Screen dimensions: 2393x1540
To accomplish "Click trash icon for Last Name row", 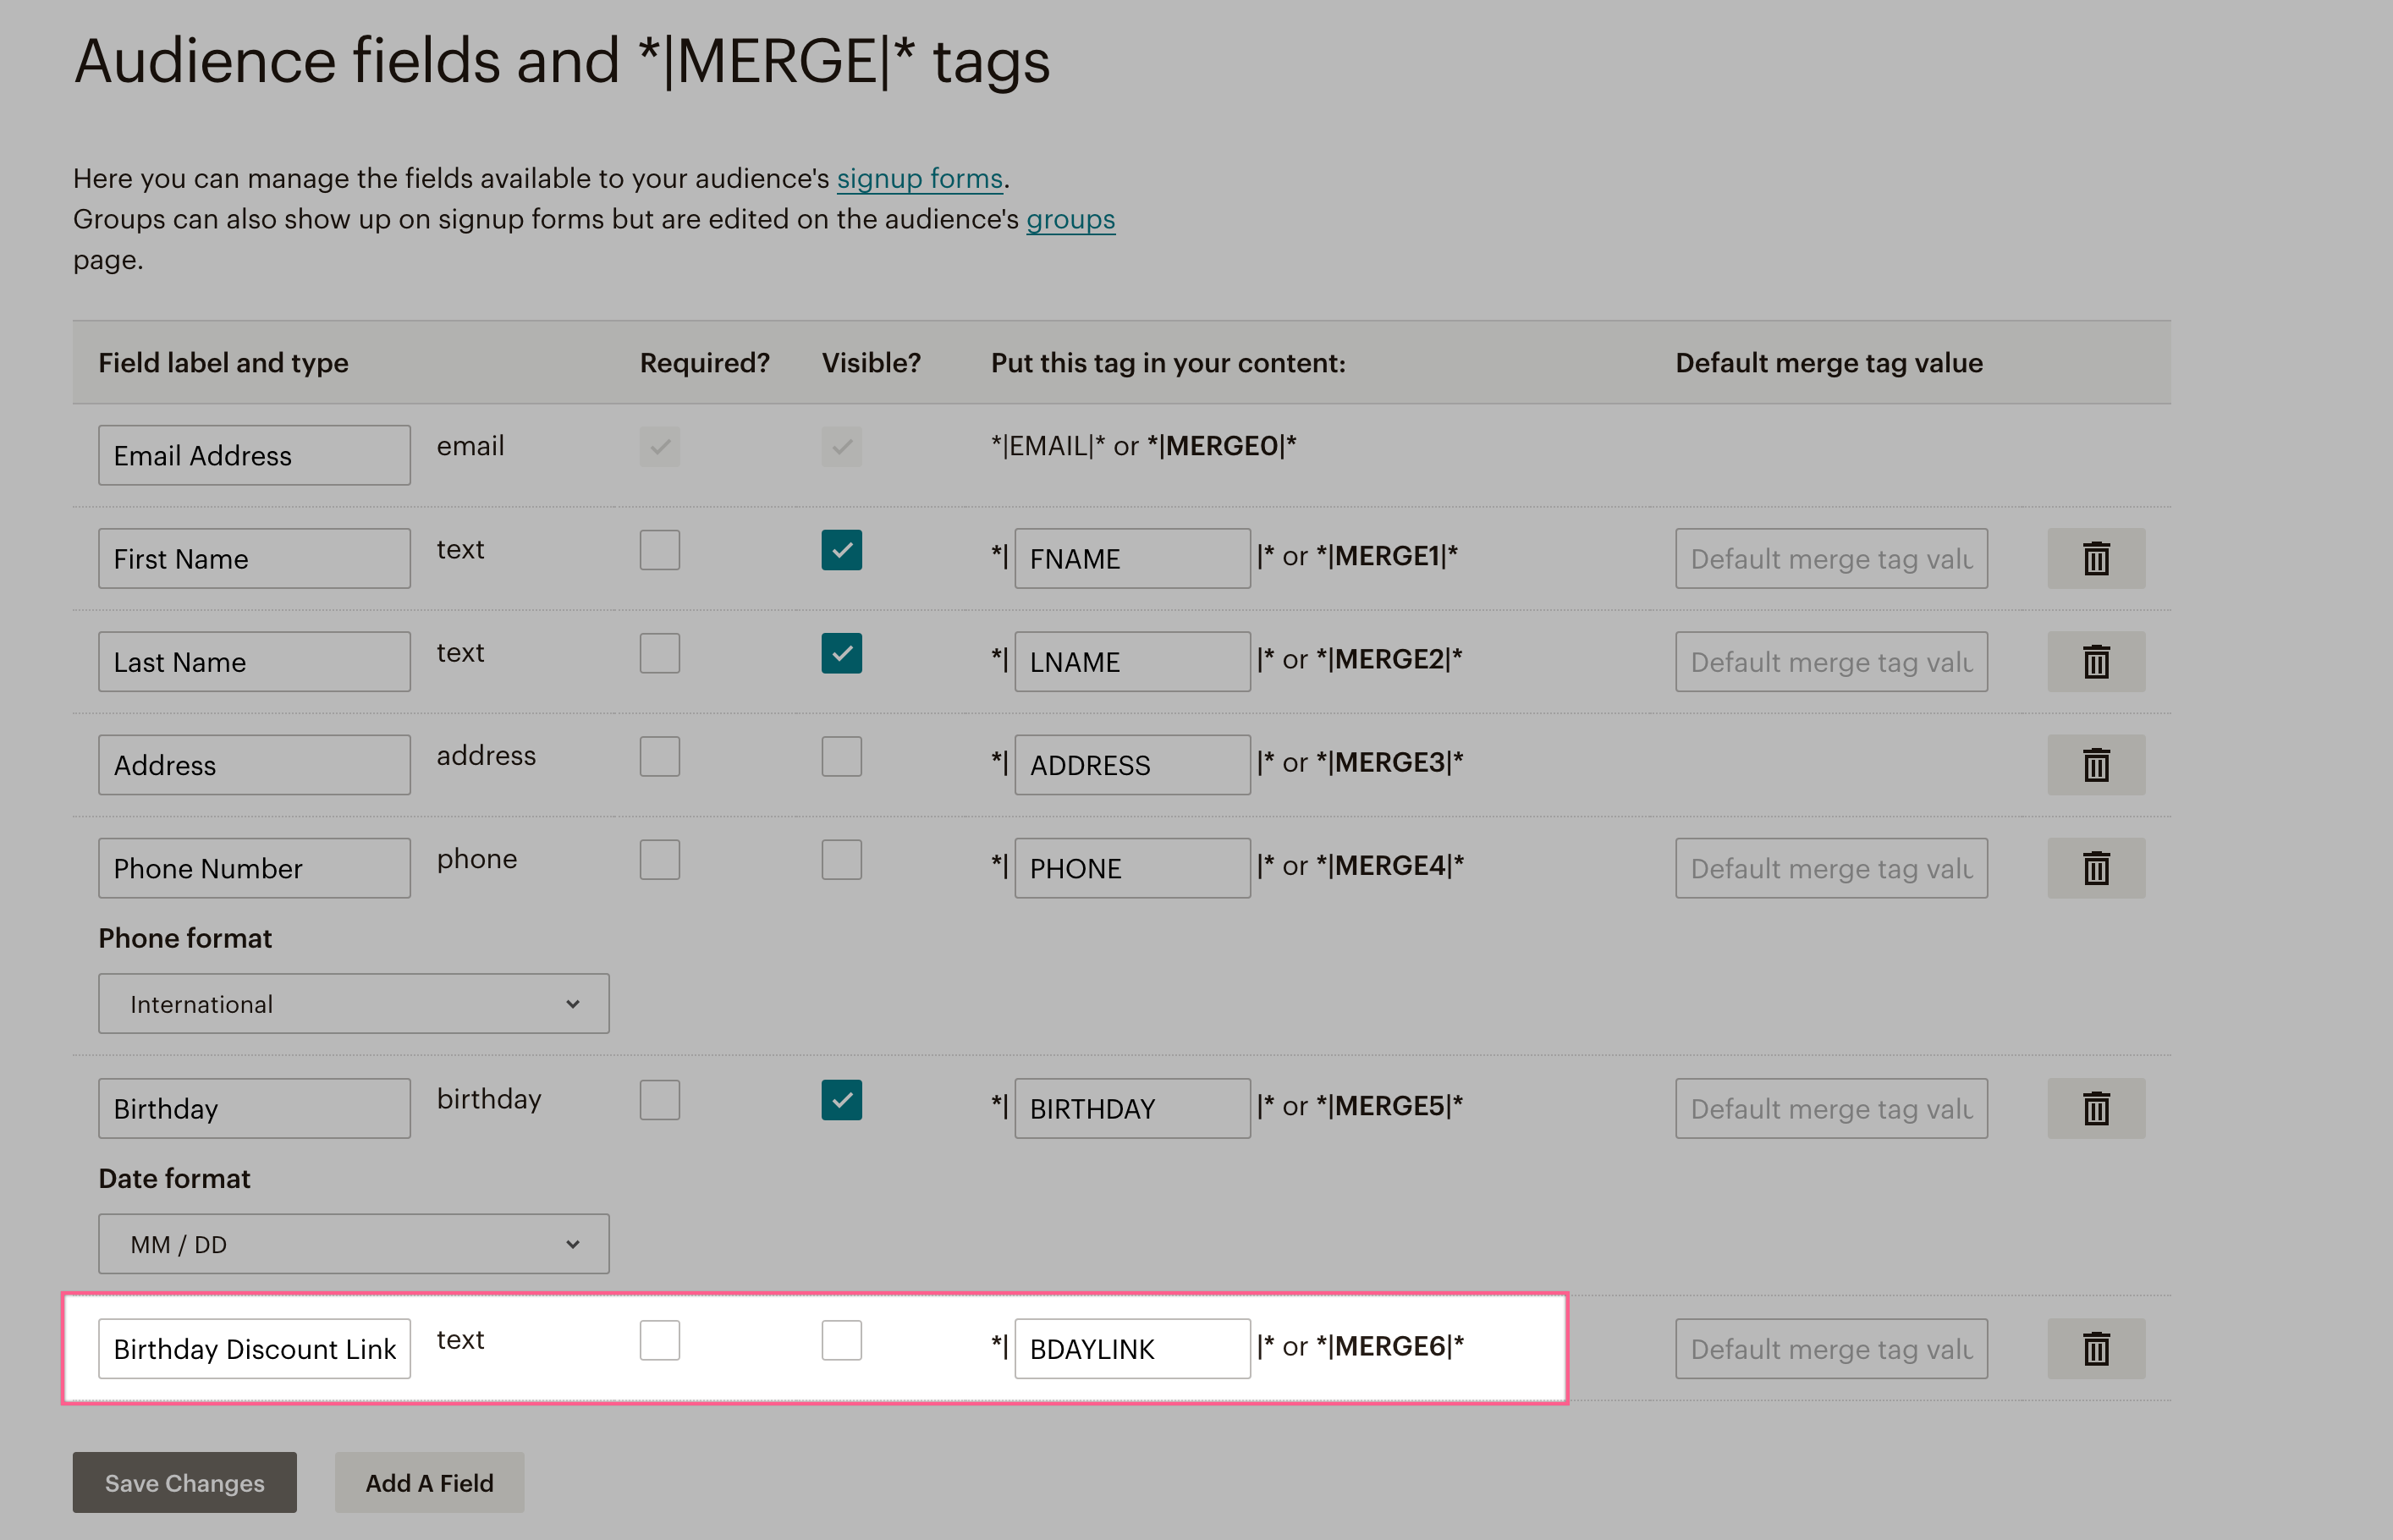I will point(2095,661).
